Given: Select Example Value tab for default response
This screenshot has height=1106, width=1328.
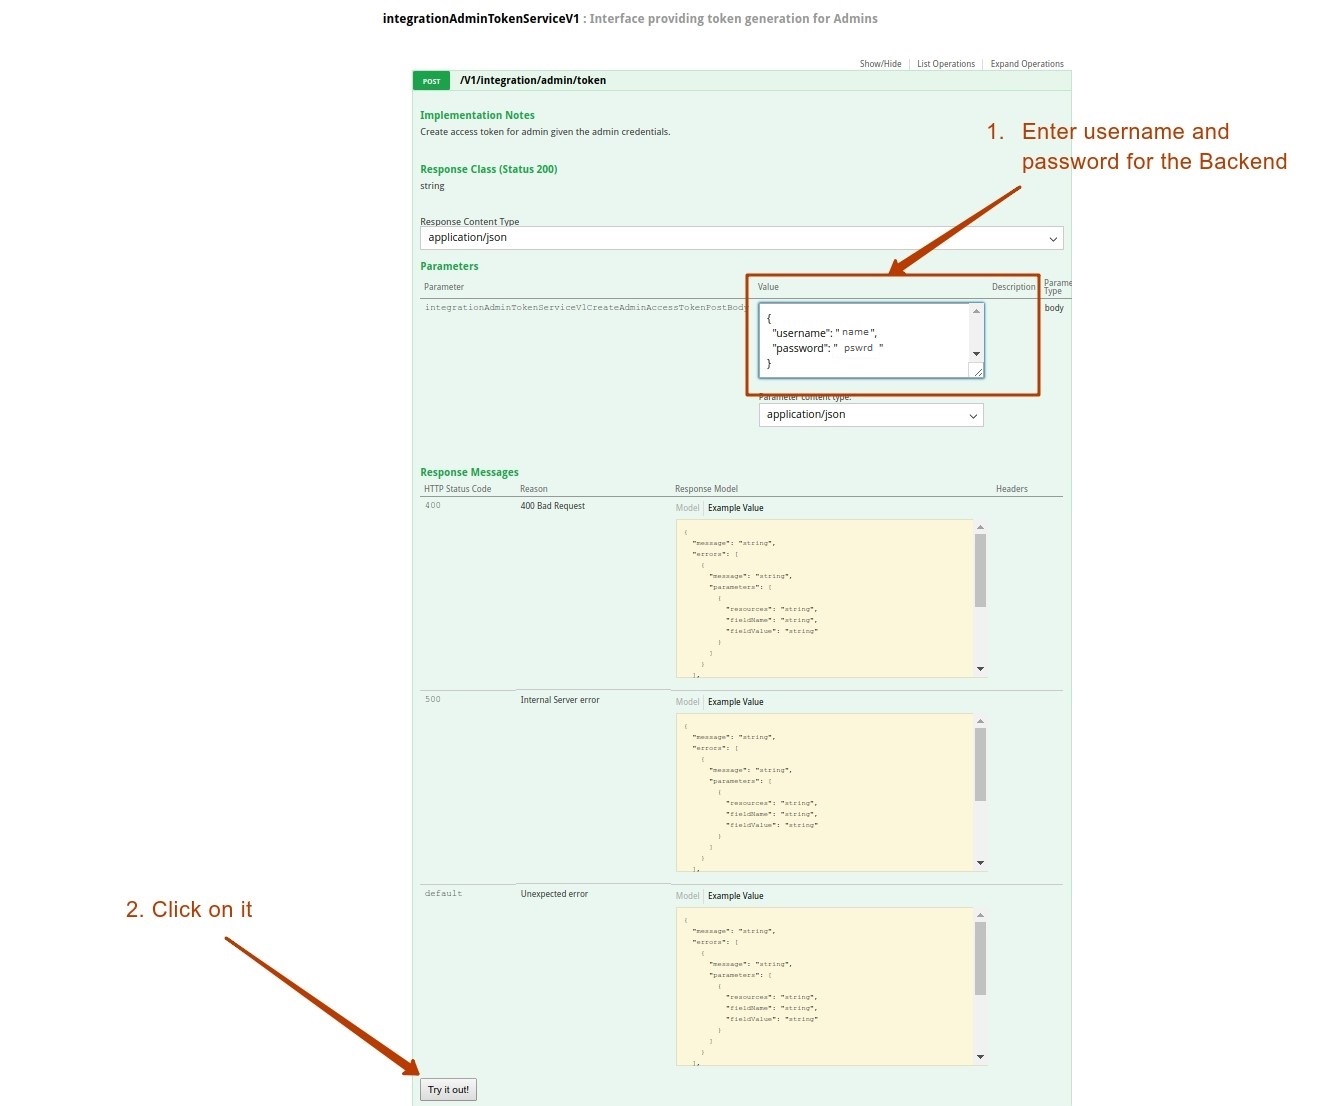Looking at the screenshot, I should pyautogui.click(x=735, y=896).
